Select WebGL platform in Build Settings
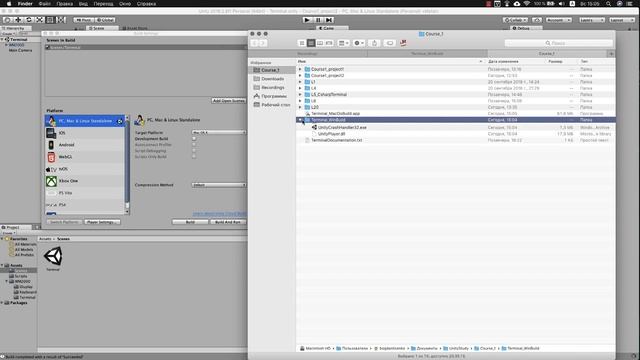This screenshot has height=360, width=640. 85,157
